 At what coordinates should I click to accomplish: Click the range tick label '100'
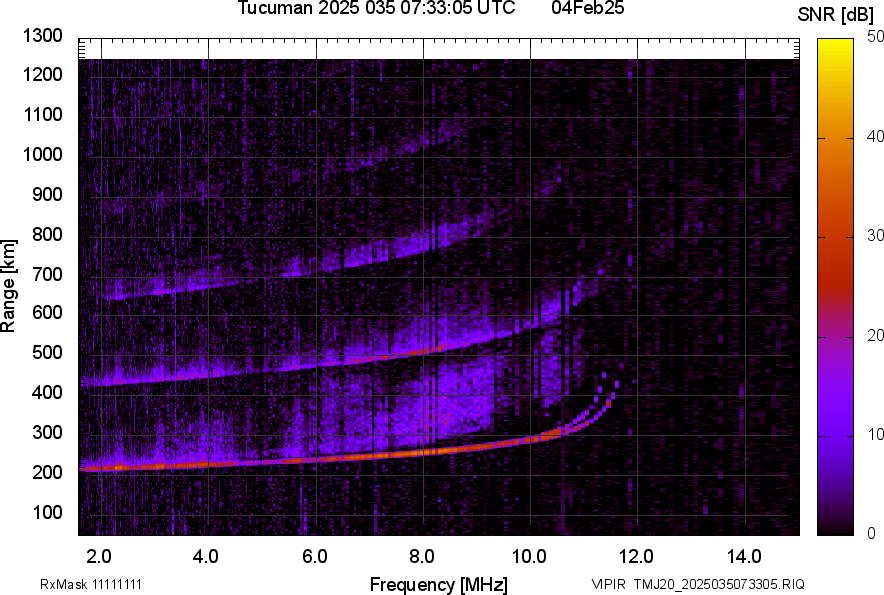(x=47, y=513)
